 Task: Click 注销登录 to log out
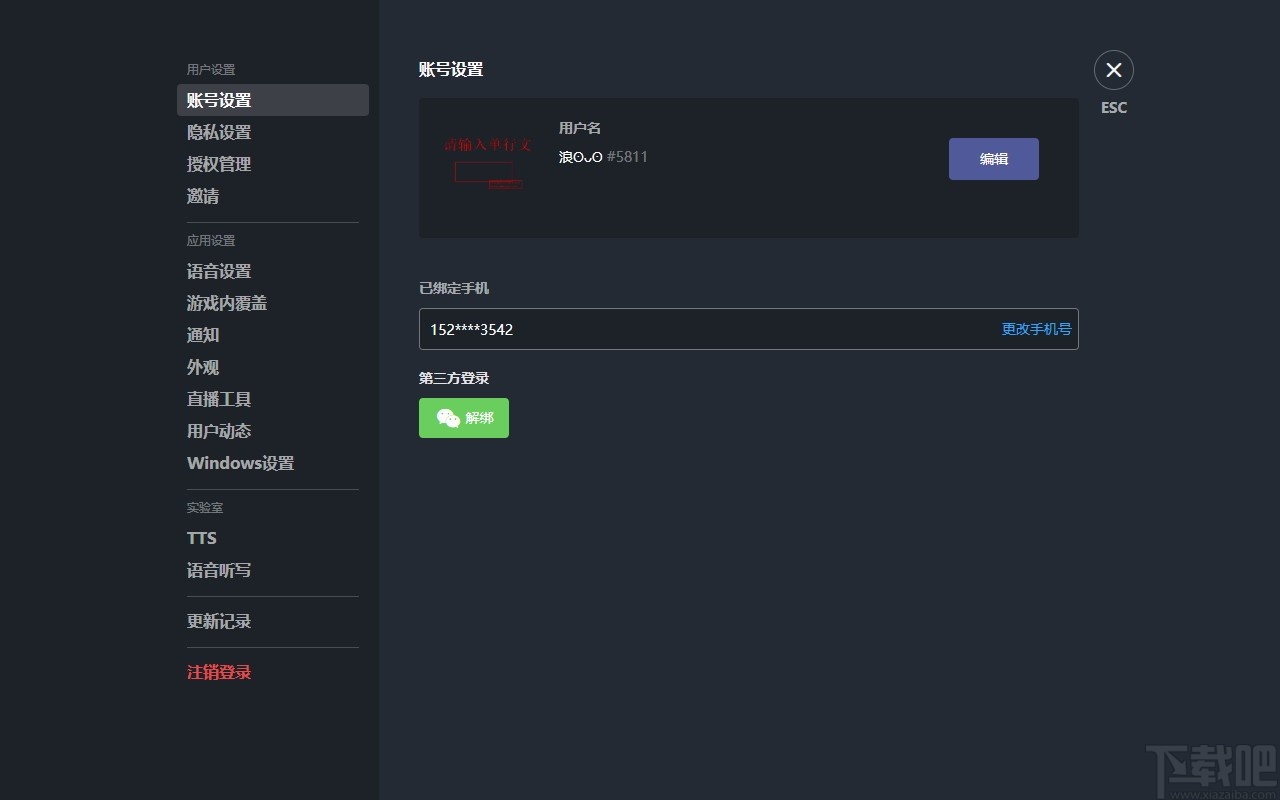273,672
